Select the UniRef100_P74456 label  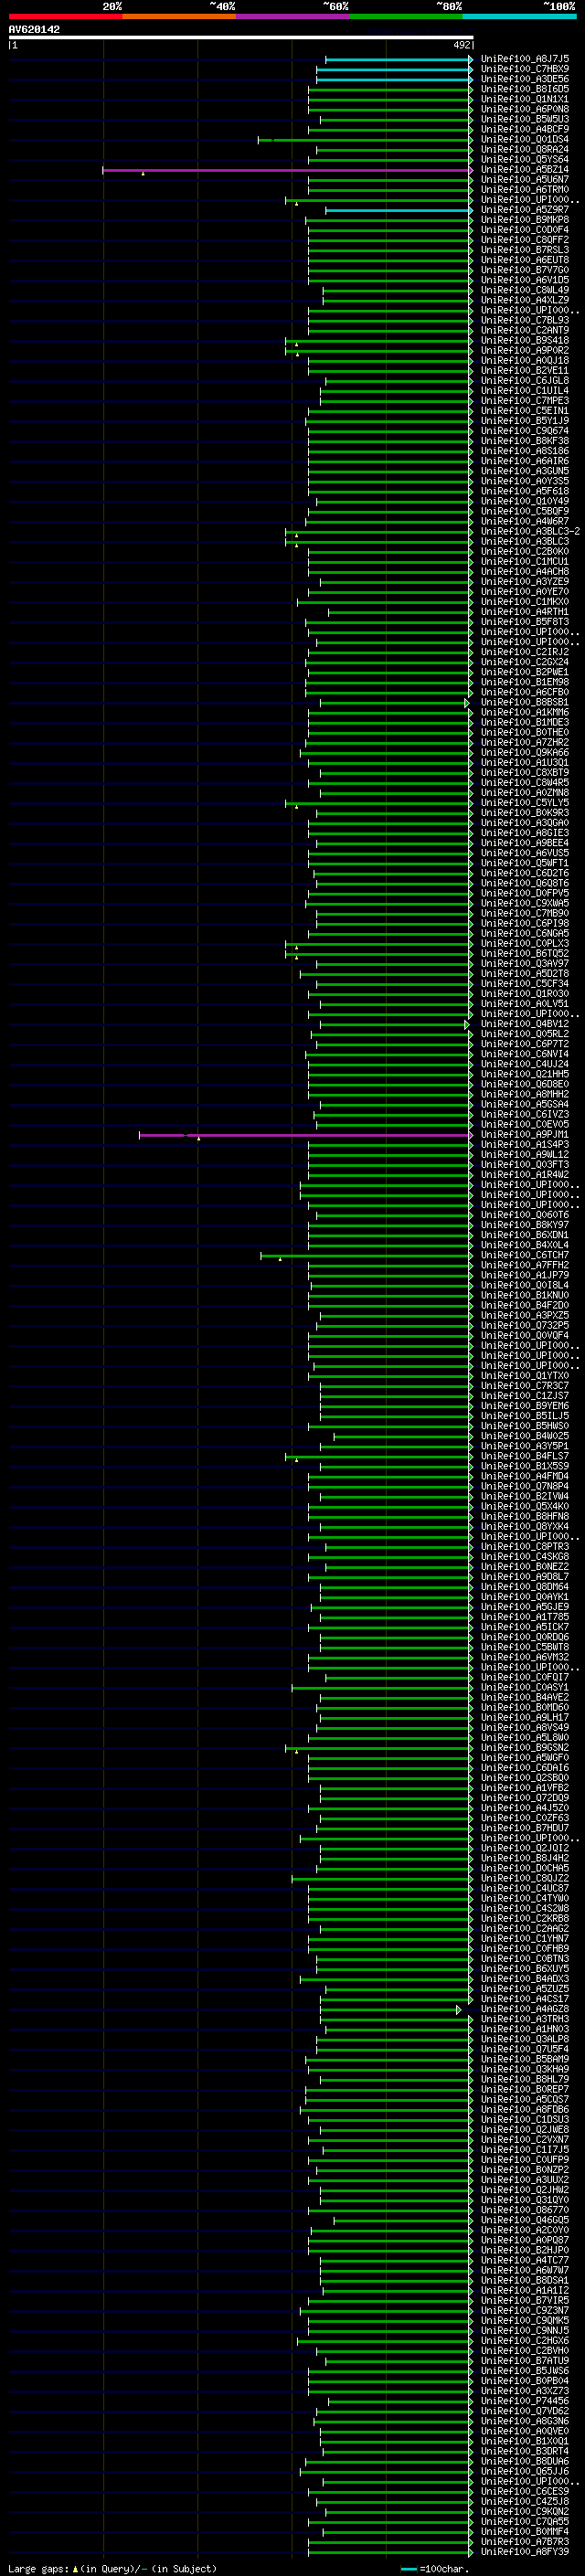point(525,2401)
